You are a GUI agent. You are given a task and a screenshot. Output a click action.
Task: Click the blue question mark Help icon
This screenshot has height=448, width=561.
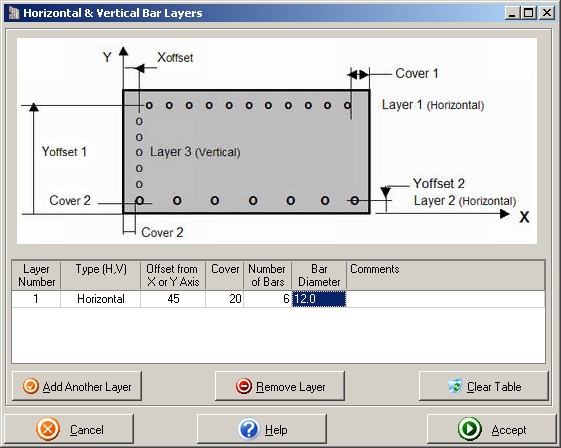[249, 429]
